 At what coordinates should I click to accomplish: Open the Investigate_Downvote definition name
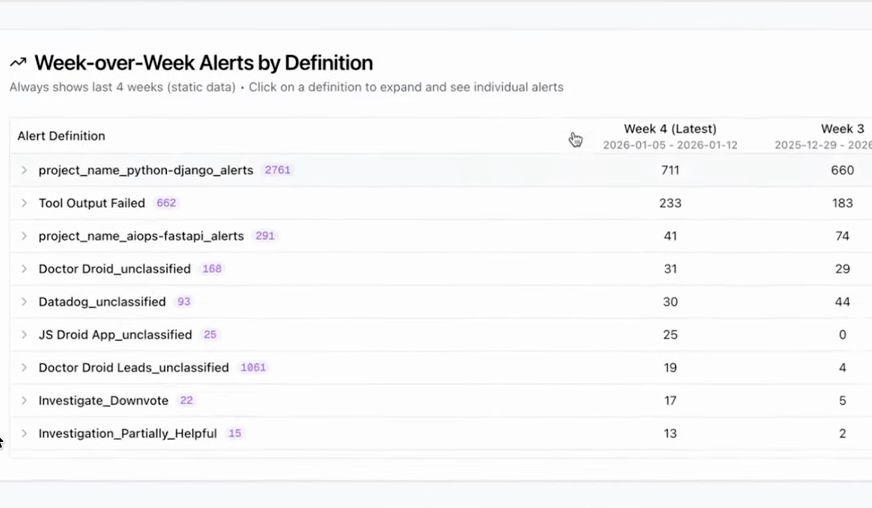pos(103,401)
